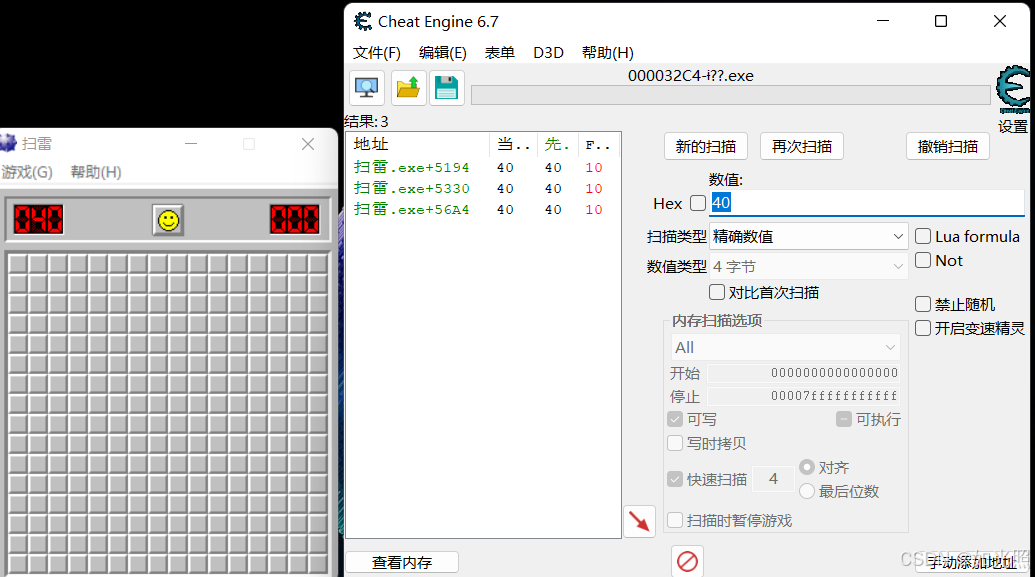1035x577 pixels.
Task: Open the 扫描类型 dropdown
Action: click(809, 236)
